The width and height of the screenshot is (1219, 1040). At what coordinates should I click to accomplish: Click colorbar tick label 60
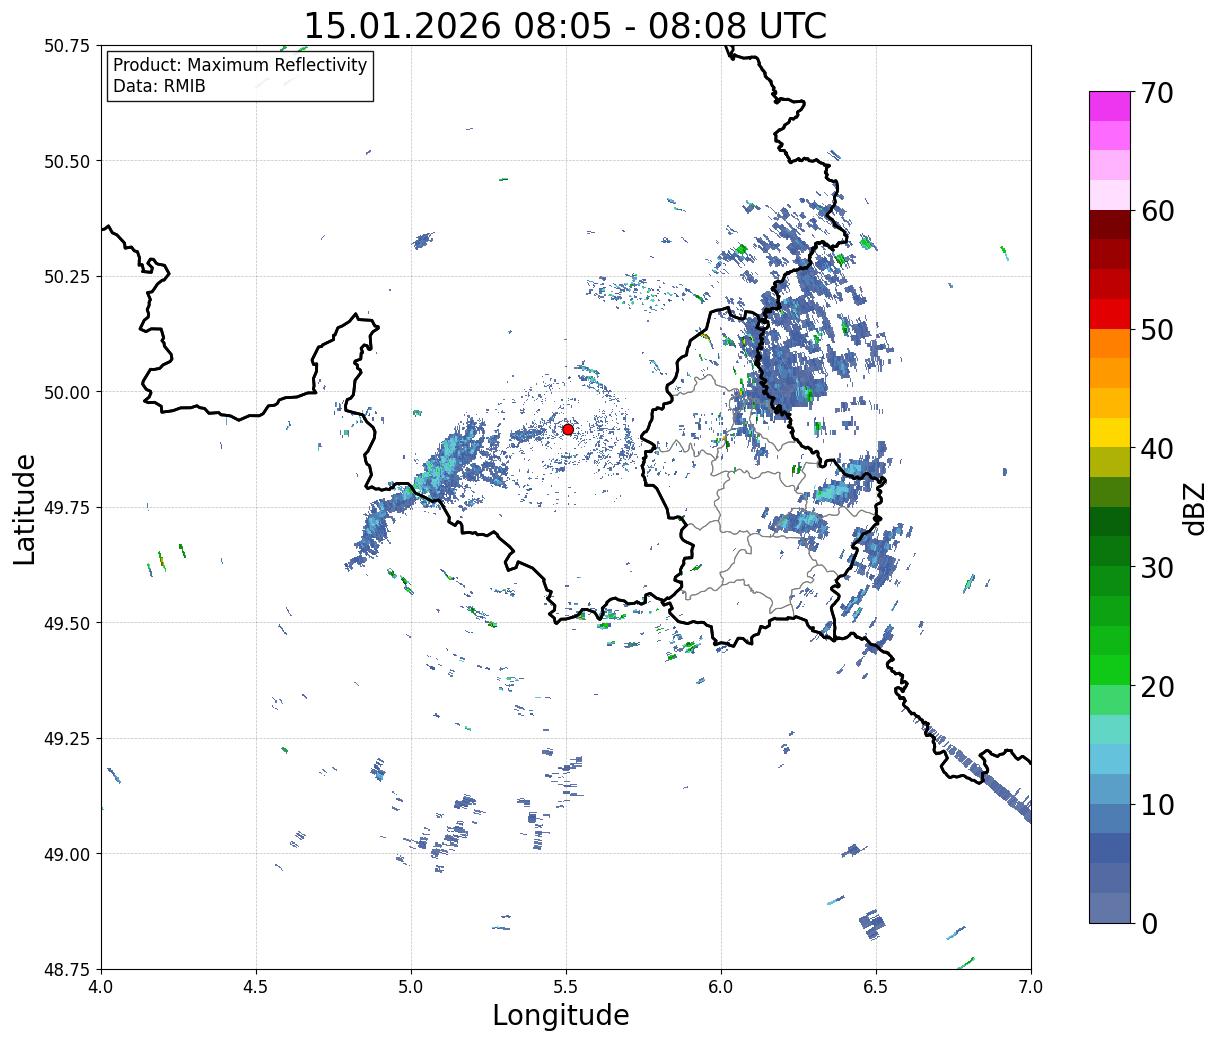tap(1157, 211)
